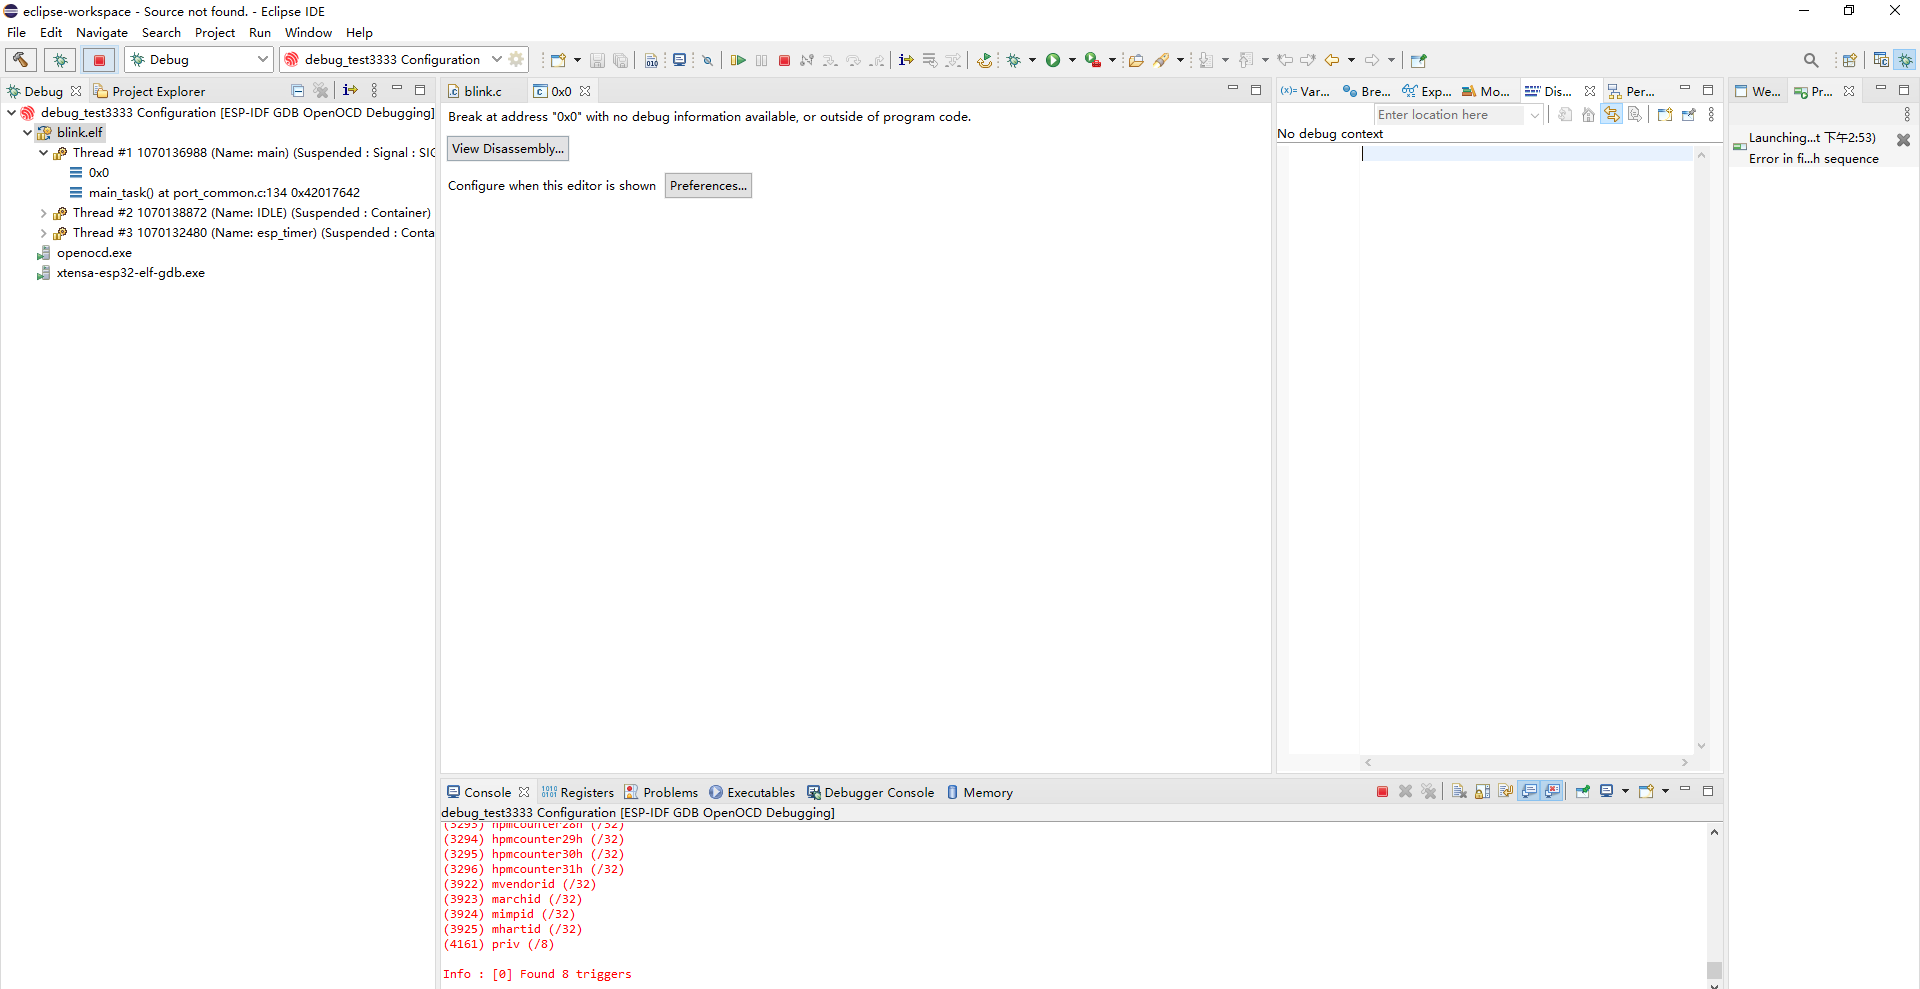
Task: Open the Memory tab
Action: [x=980, y=793]
